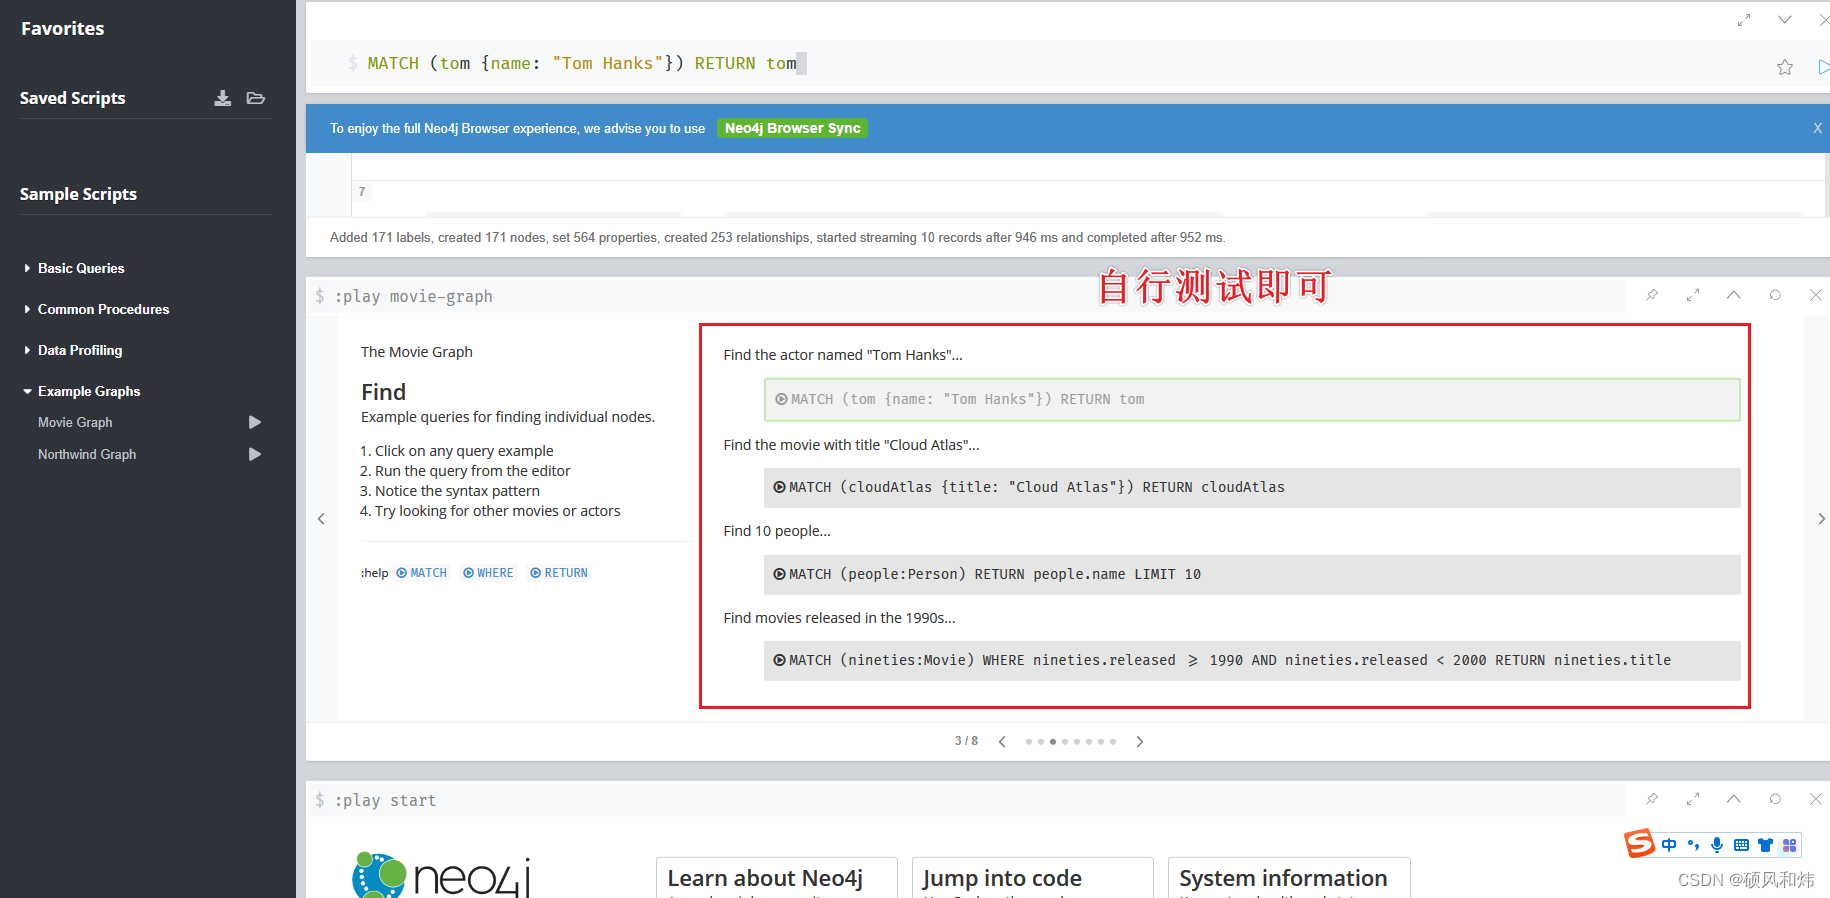
Task: Rerun the play start frame
Action: click(x=1775, y=799)
